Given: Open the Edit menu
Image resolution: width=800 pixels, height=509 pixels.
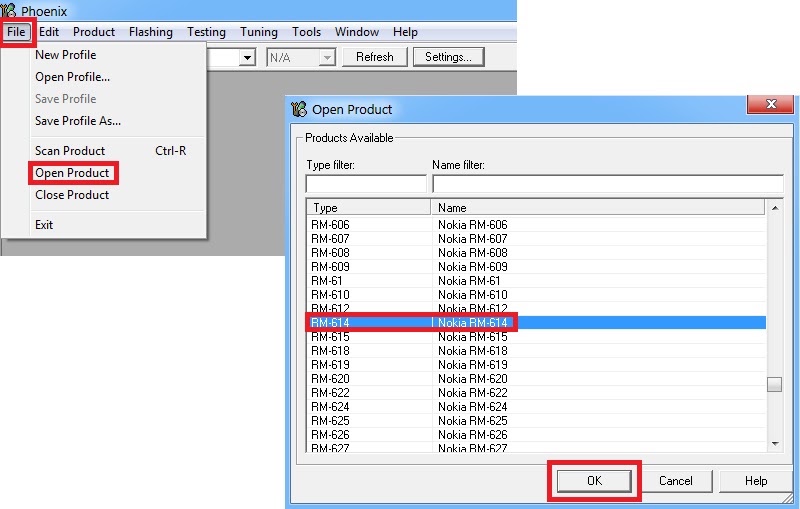Looking at the screenshot, I should (49, 32).
